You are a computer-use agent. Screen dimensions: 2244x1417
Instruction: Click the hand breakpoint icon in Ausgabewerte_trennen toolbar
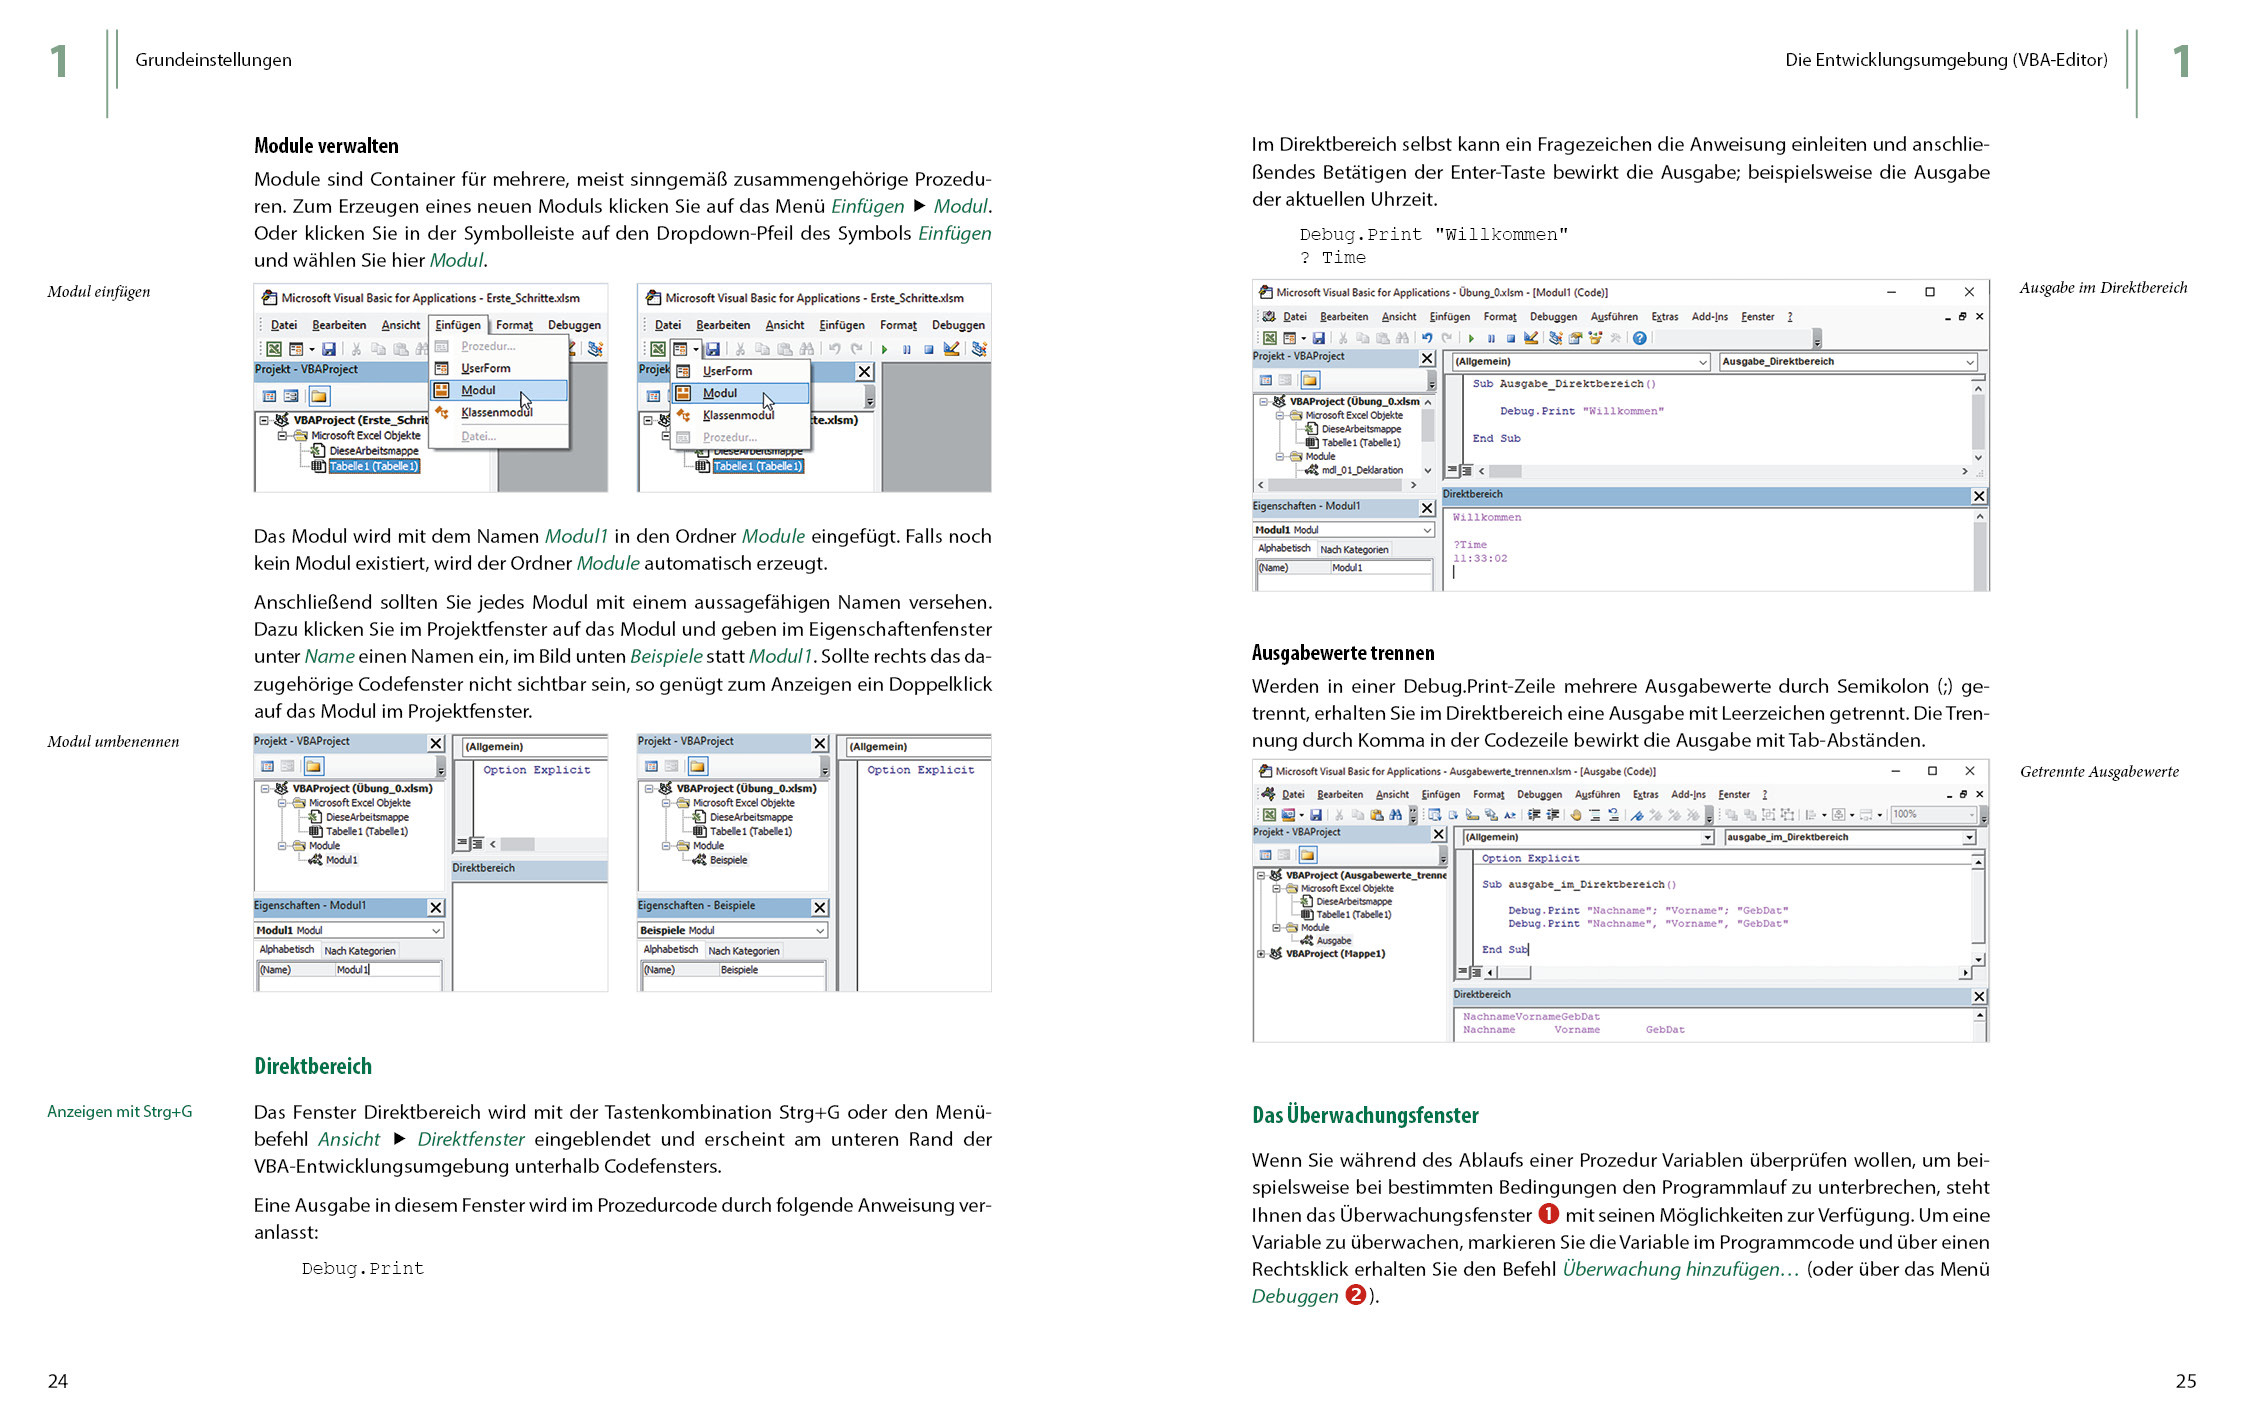1576,815
